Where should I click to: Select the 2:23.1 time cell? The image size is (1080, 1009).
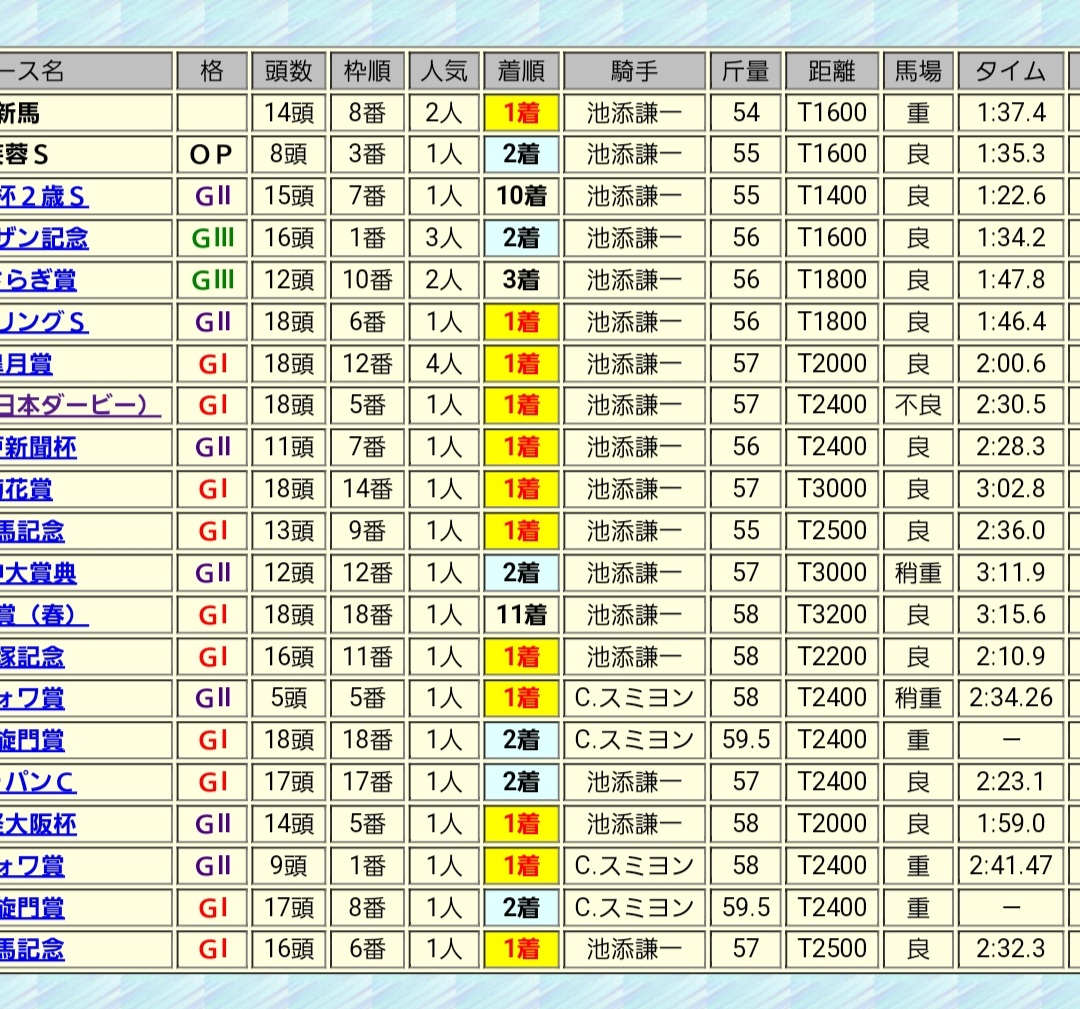1010,782
